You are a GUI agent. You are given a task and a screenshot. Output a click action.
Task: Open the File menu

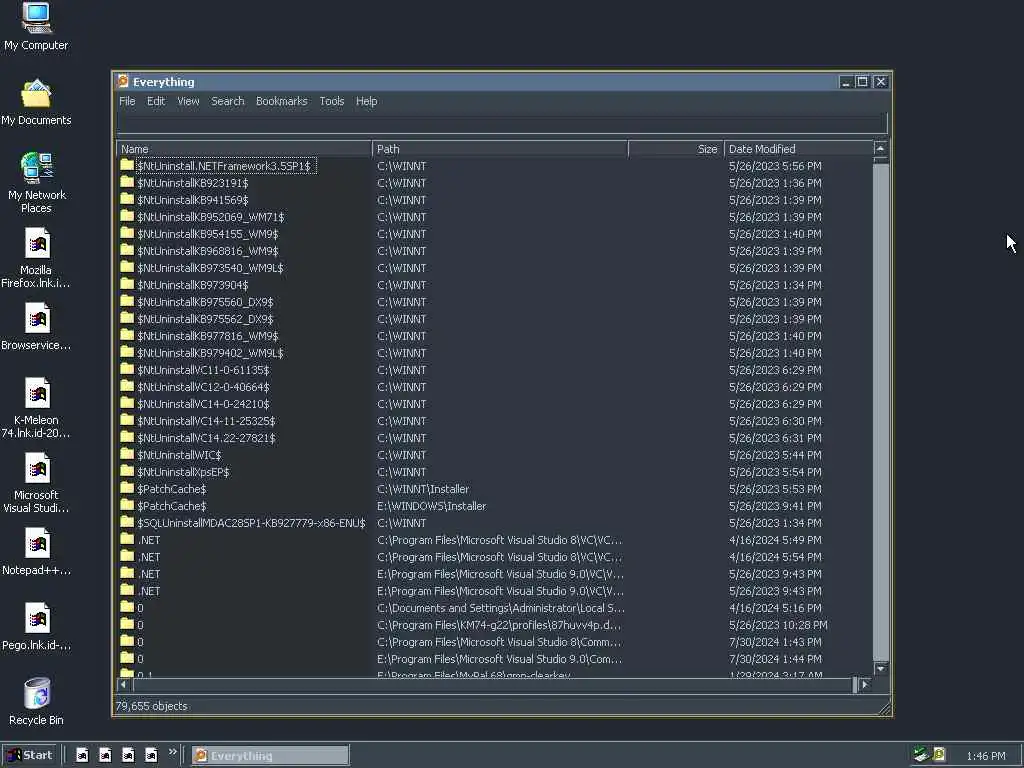point(127,101)
